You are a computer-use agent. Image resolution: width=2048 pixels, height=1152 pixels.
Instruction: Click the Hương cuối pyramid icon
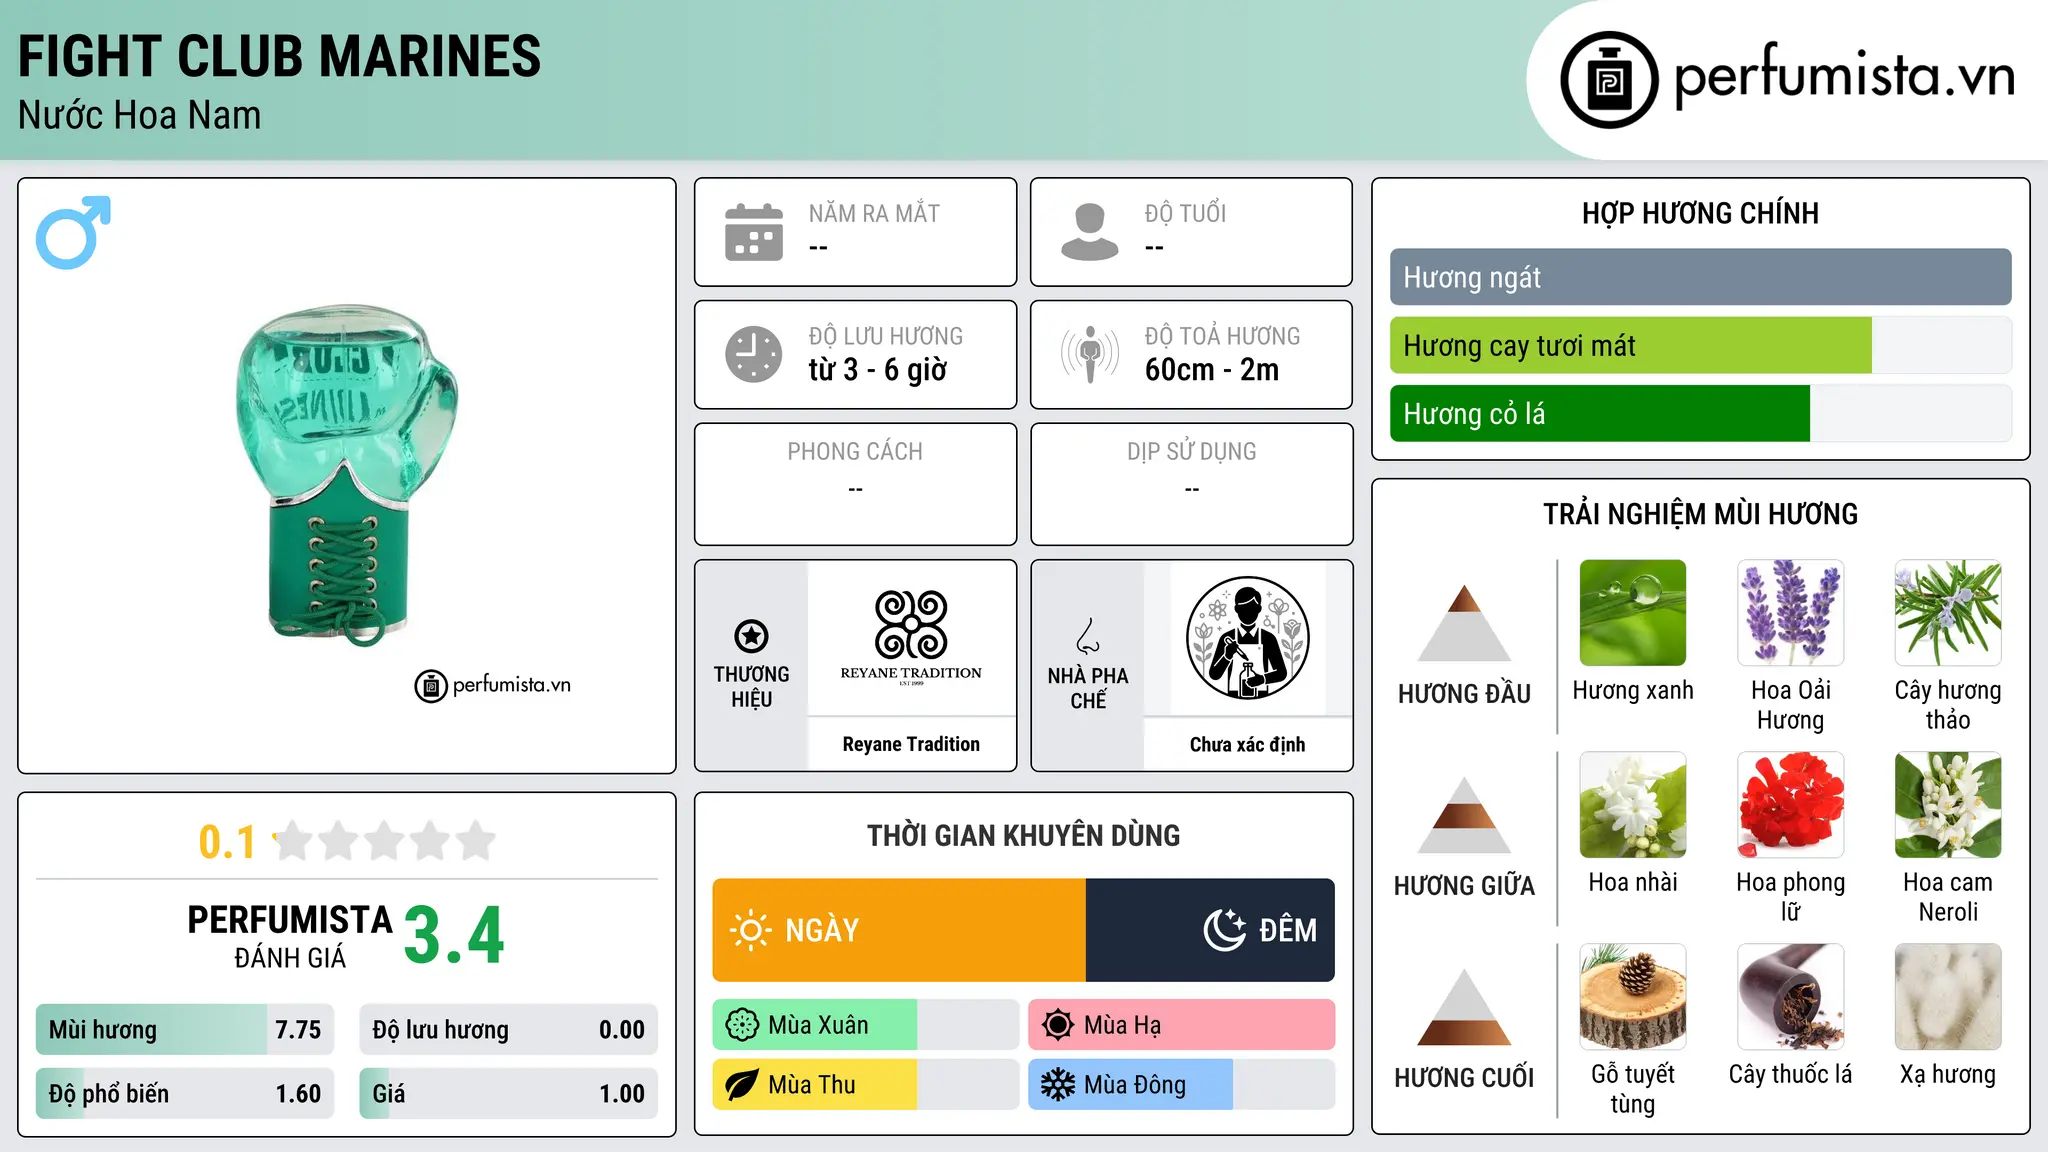(1464, 1007)
